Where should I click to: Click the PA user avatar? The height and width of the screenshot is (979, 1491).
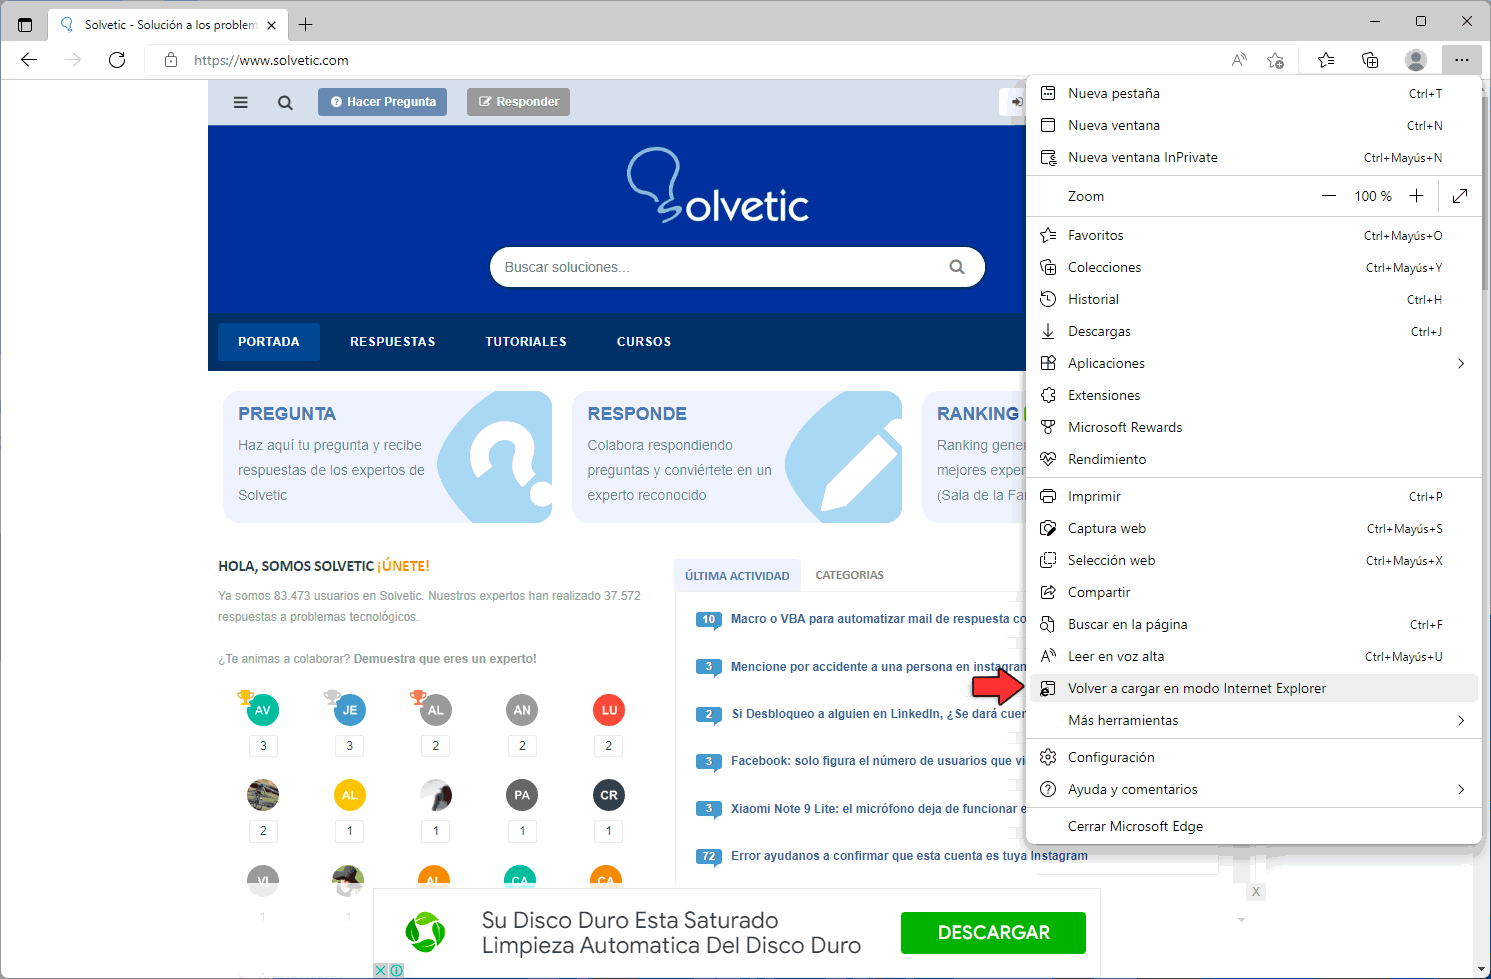click(x=522, y=795)
